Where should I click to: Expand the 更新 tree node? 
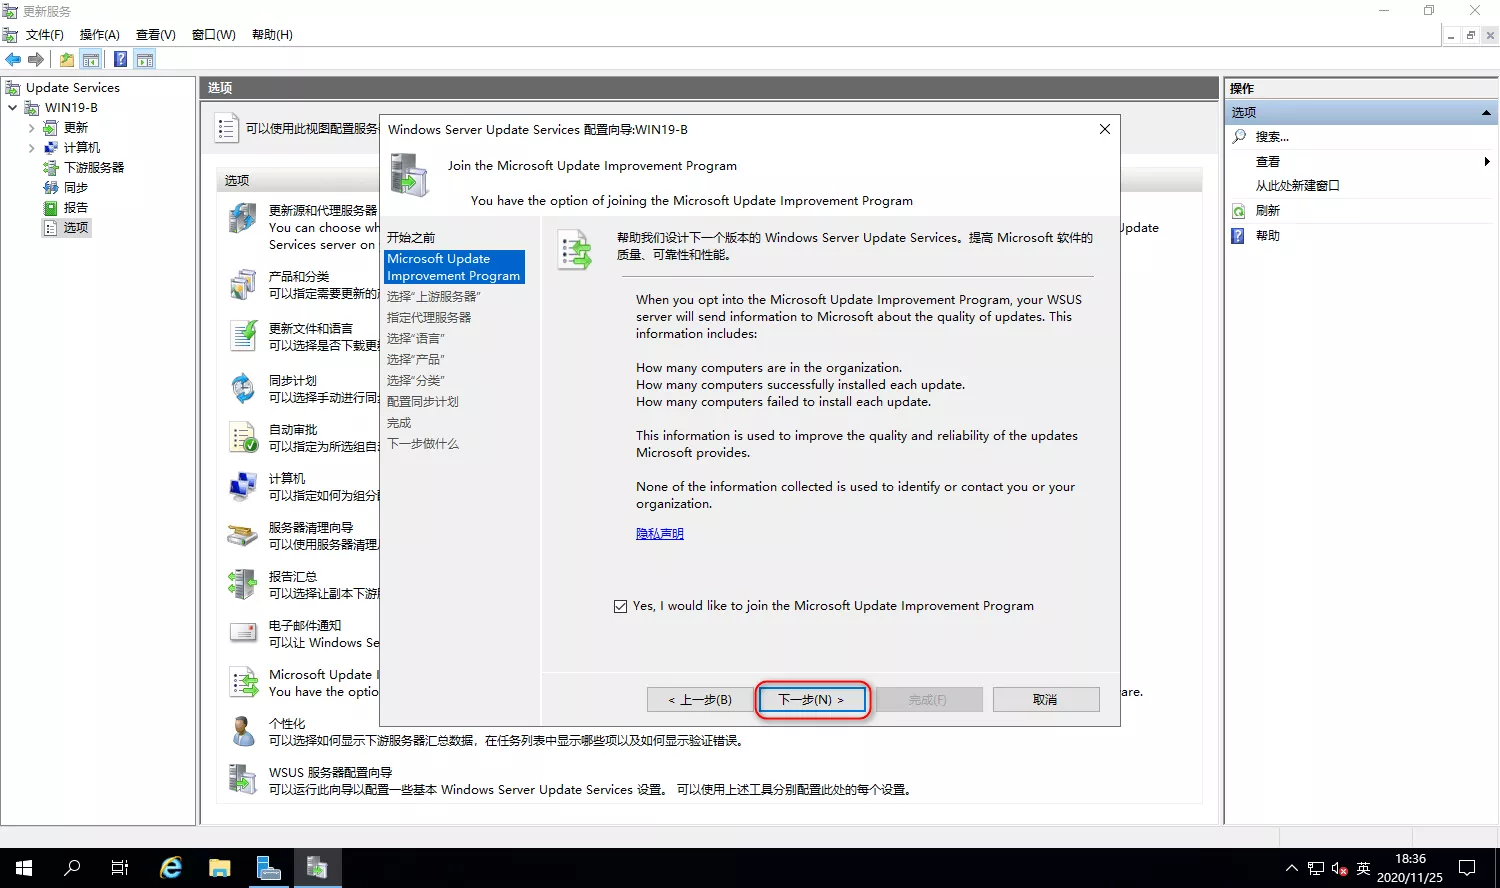click(32, 128)
